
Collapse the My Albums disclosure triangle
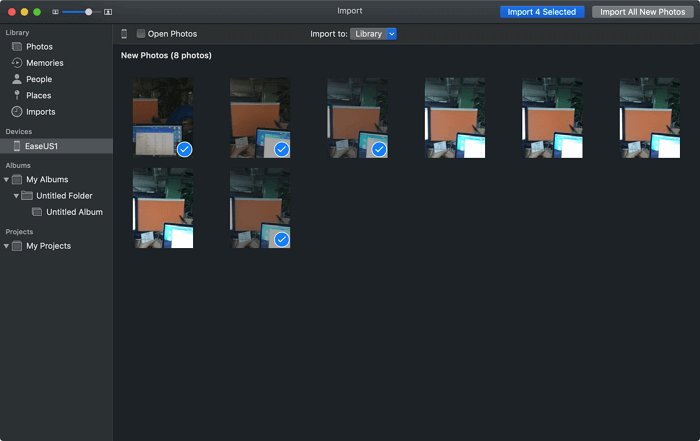(6, 180)
